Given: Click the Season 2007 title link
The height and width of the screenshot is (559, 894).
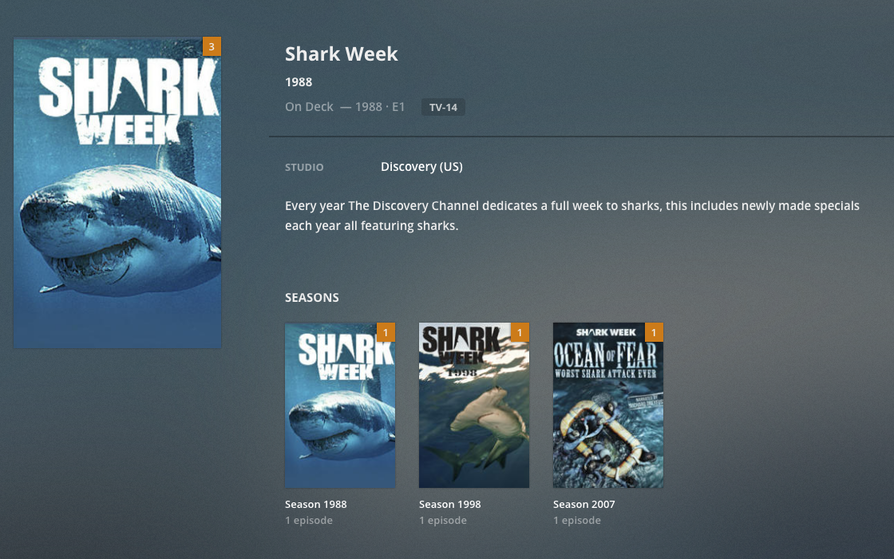Looking at the screenshot, I should pyautogui.click(x=584, y=504).
